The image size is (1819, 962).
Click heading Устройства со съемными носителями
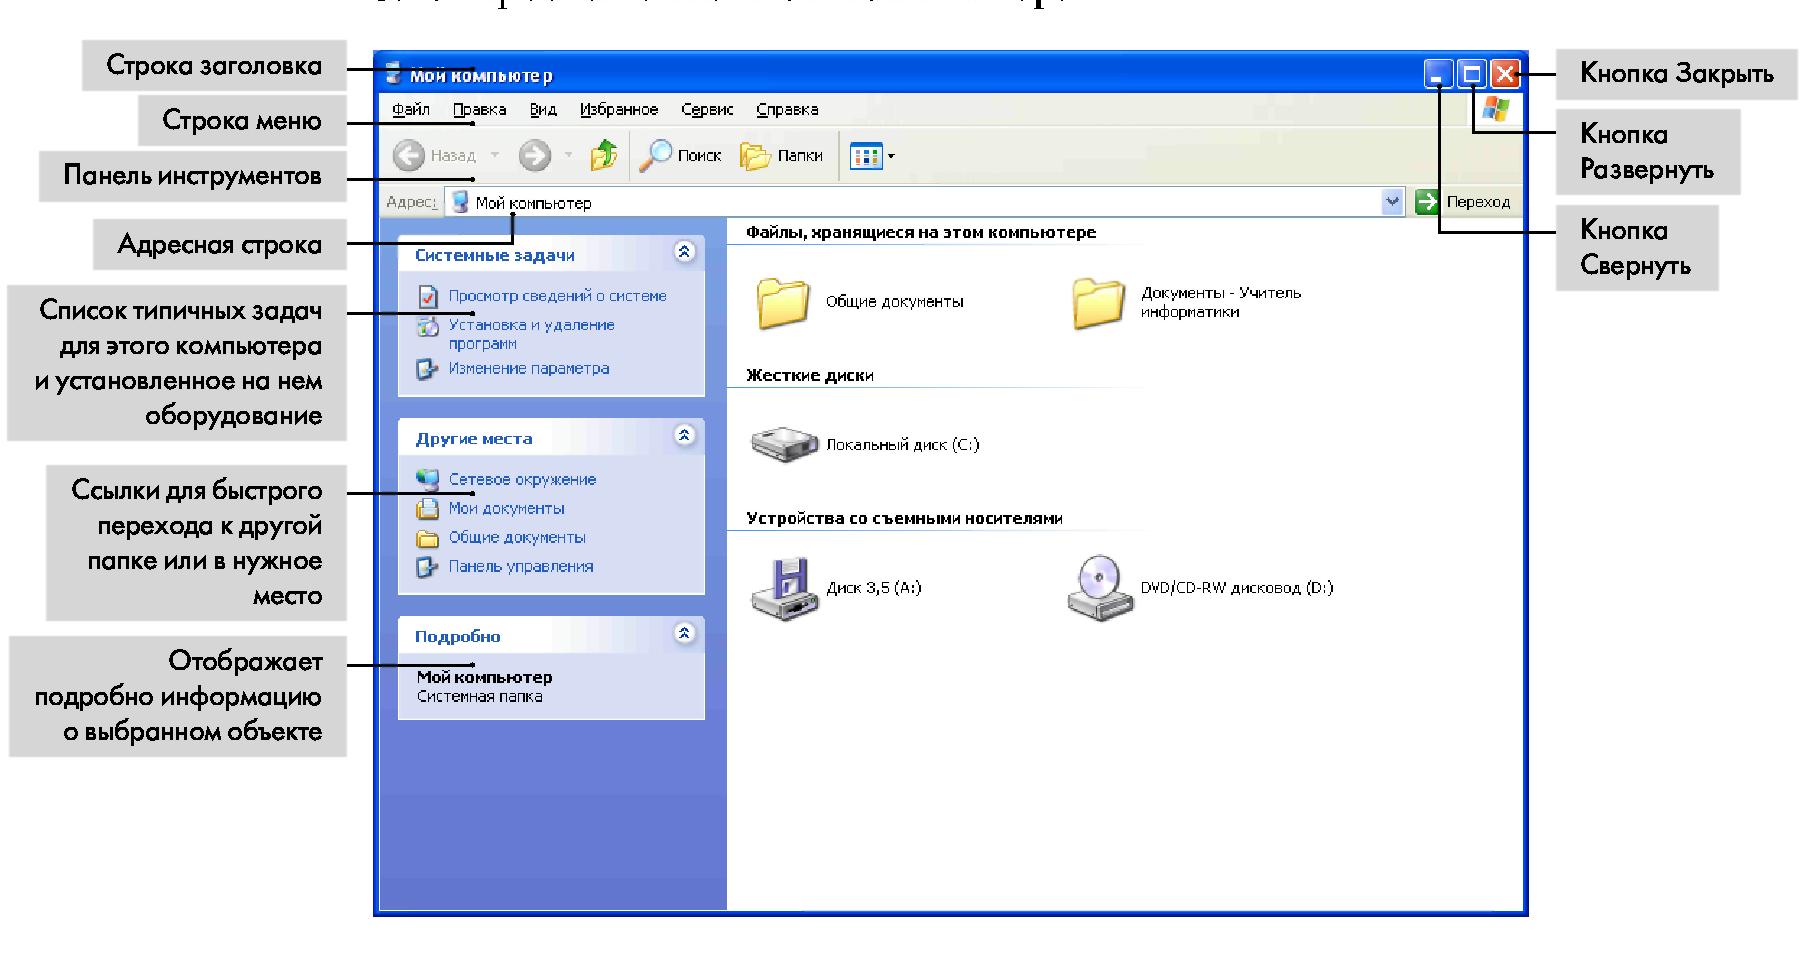pyautogui.click(x=904, y=519)
